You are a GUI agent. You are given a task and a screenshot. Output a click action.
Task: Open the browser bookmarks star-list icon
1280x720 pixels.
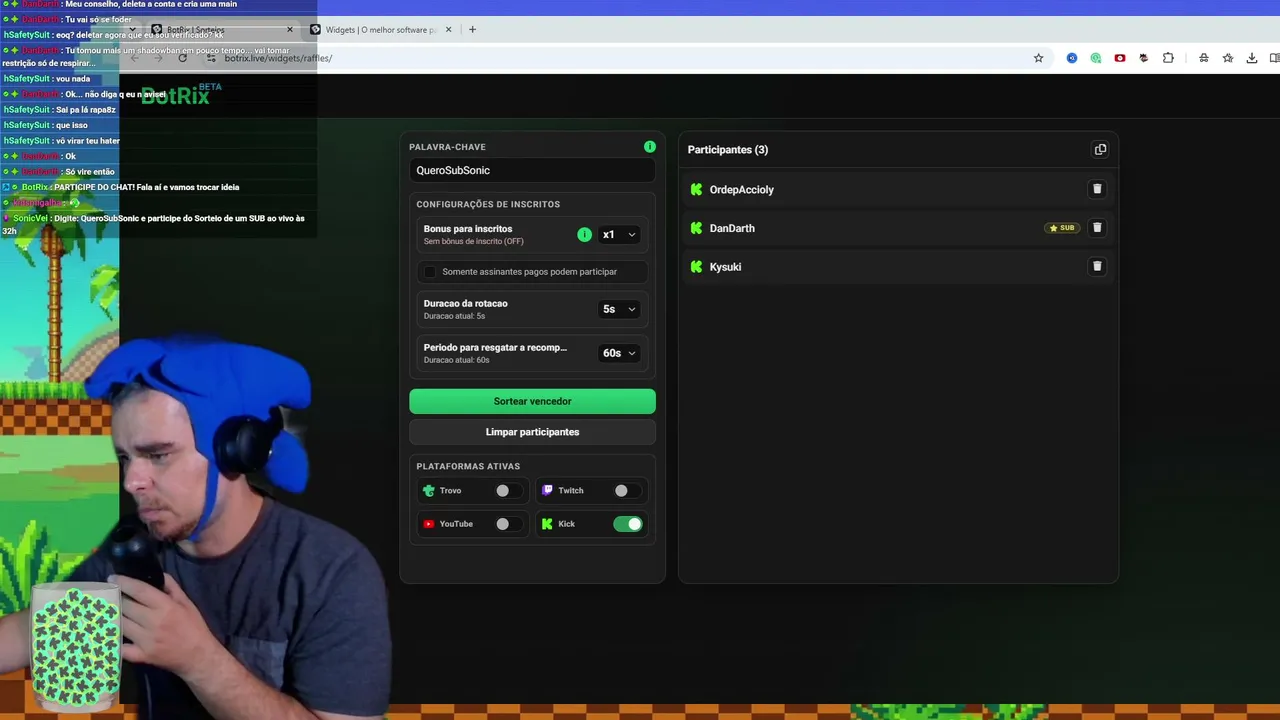click(1228, 58)
